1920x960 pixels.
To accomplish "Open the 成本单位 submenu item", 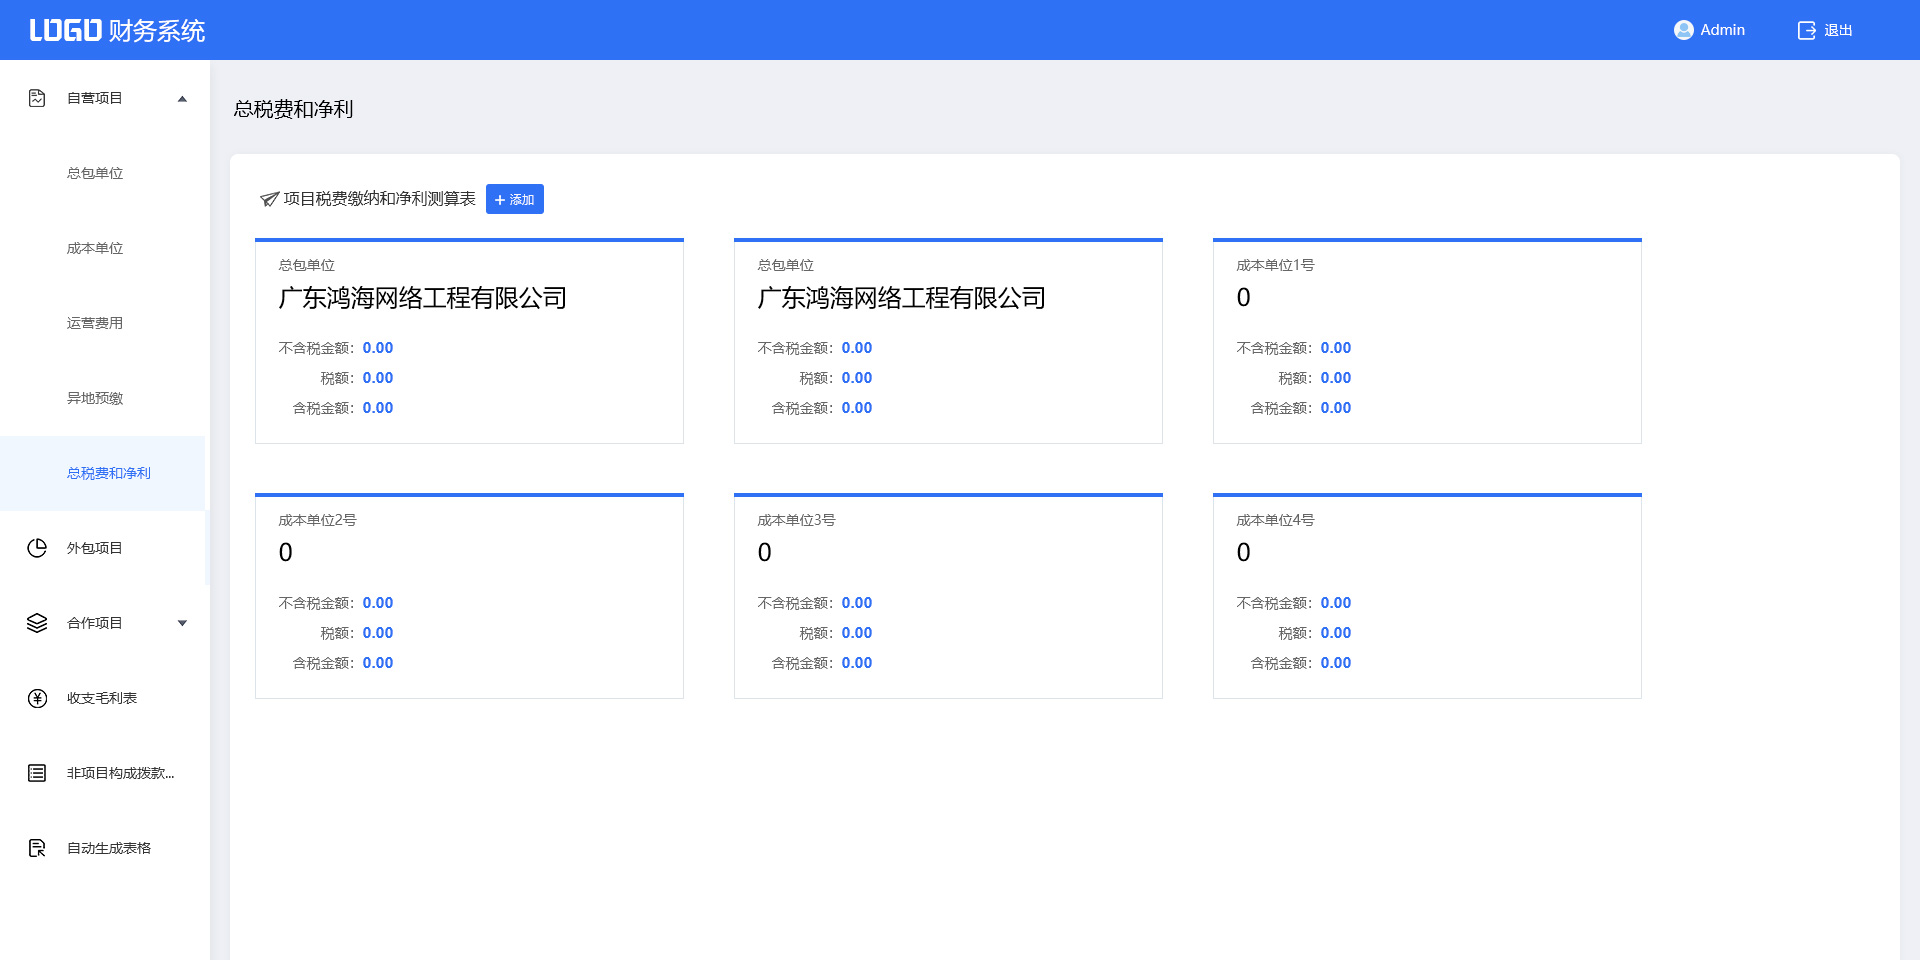I will click(x=95, y=248).
